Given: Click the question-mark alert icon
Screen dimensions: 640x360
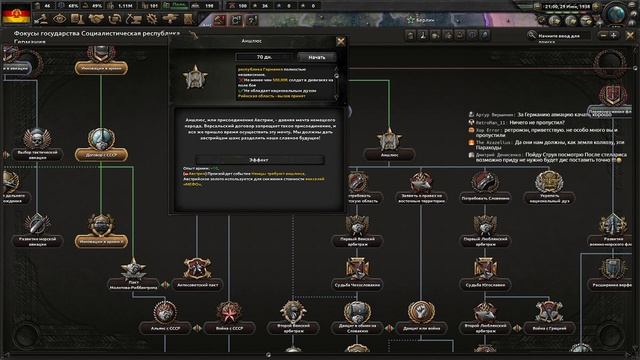Looking at the screenshot, I should point(251,20).
